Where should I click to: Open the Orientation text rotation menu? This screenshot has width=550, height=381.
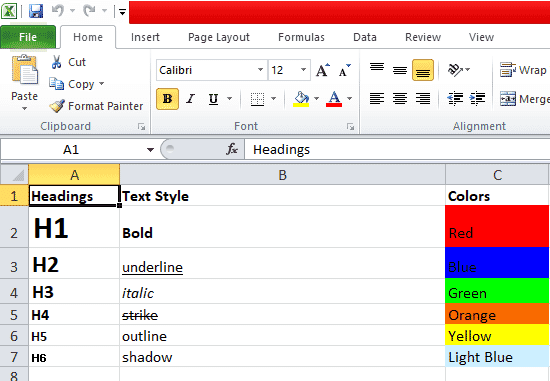[x=459, y=70]
